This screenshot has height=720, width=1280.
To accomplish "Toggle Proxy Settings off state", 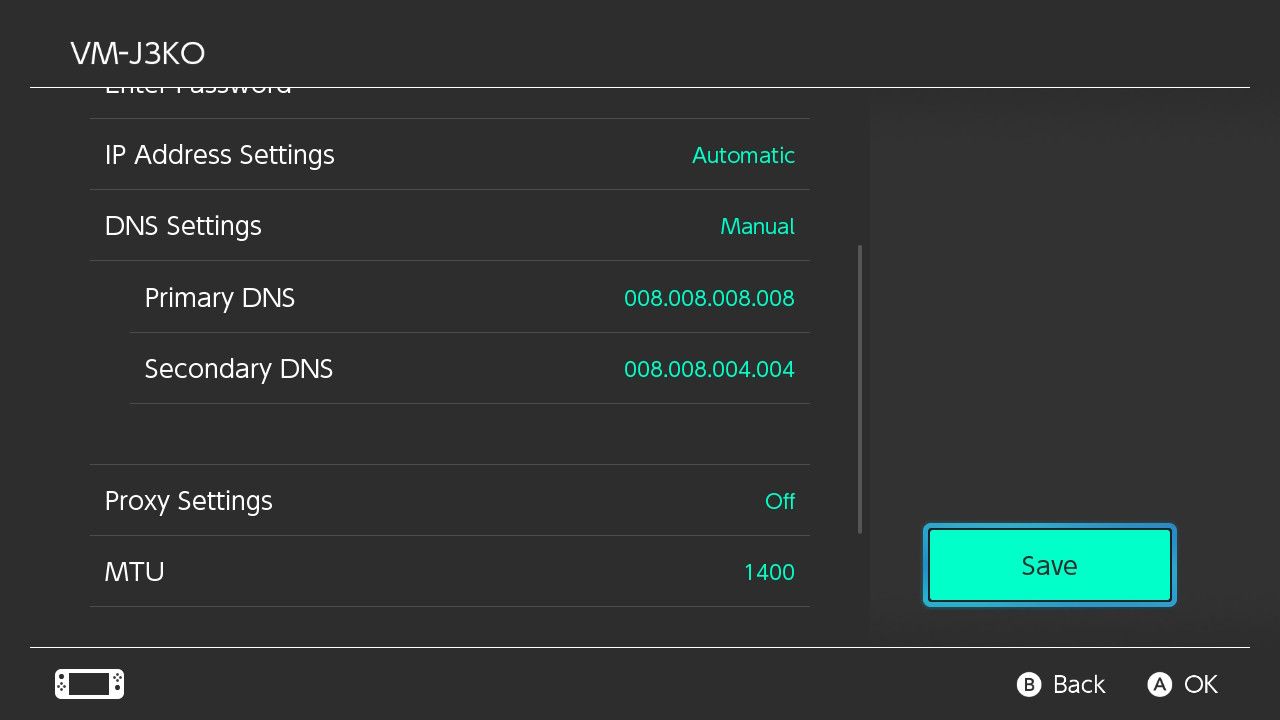I will coord(780,501).
